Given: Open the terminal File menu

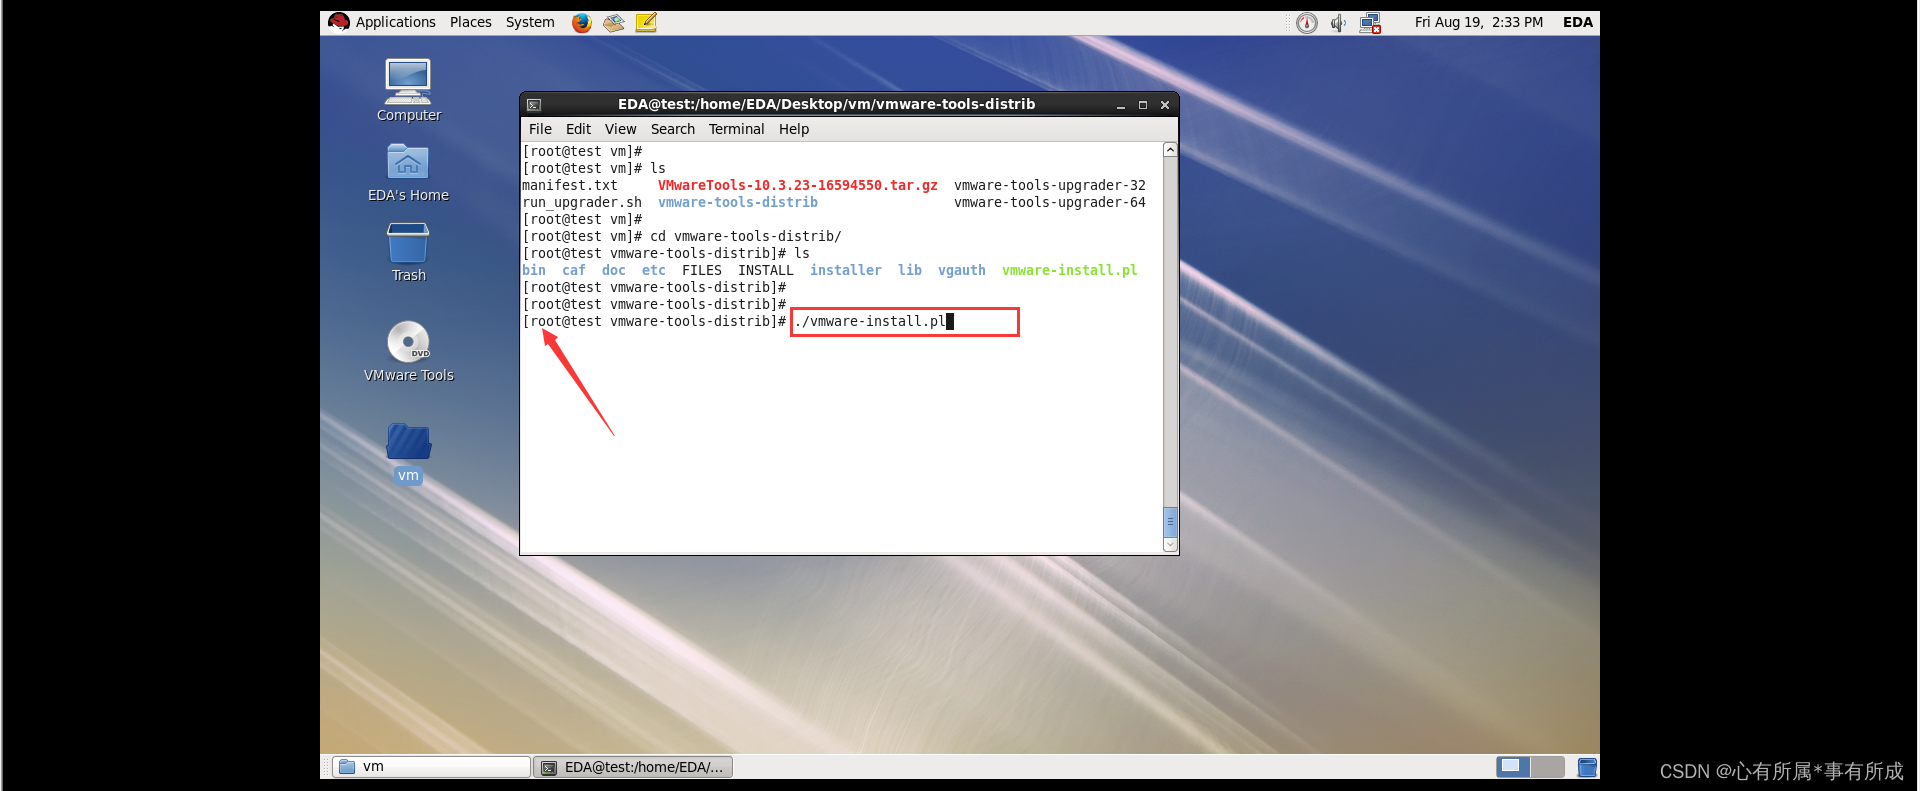Looking at the screenshot, I should click(x=540, y=129).
